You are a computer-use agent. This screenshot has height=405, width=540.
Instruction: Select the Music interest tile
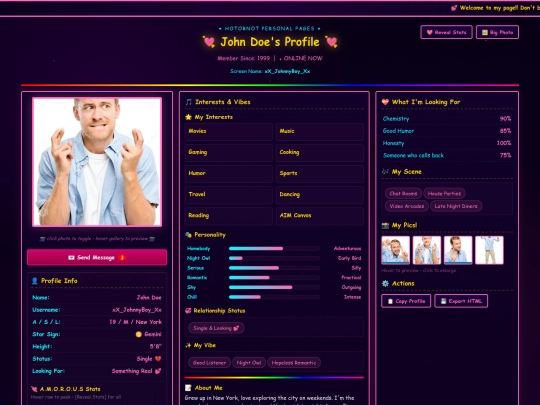(320, 131)
